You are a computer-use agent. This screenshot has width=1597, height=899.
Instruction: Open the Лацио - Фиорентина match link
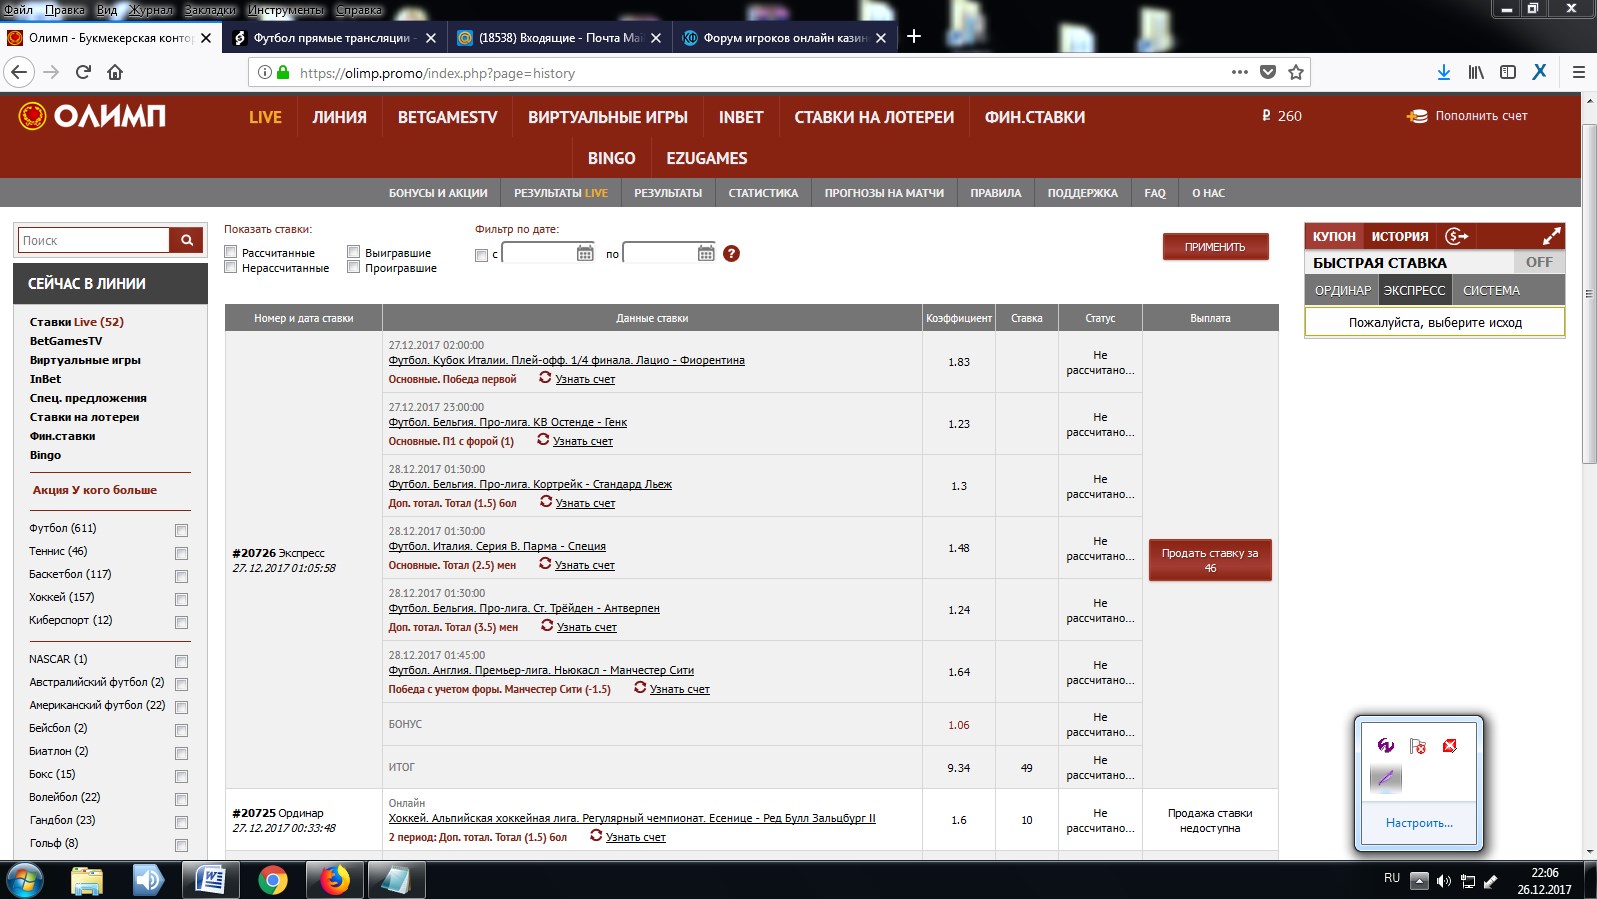click(x=566, y=360)
